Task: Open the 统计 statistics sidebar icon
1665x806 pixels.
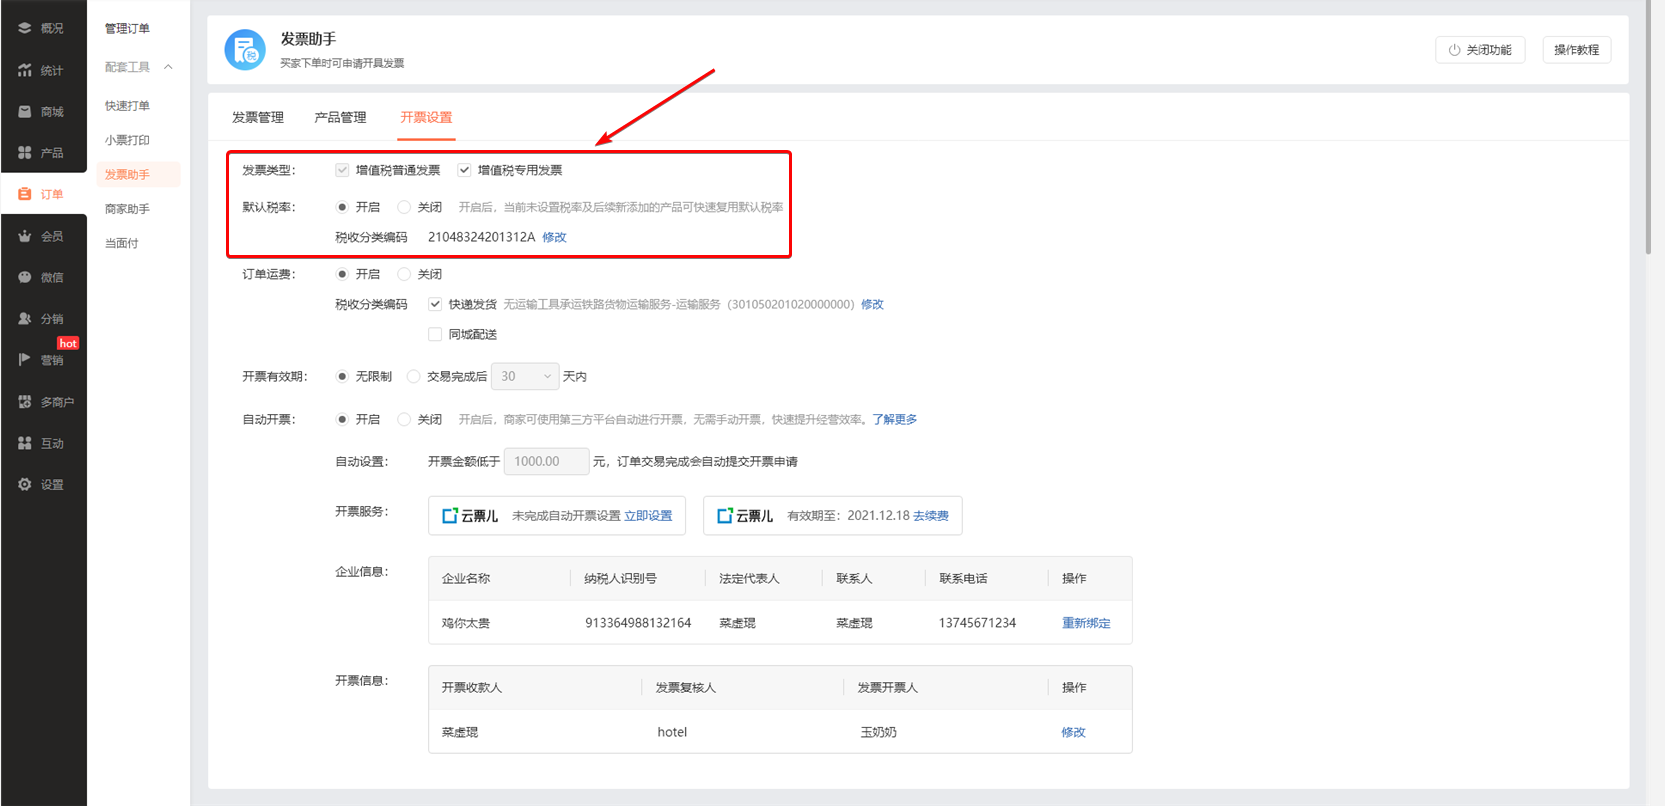Action: tap(25, 70)
